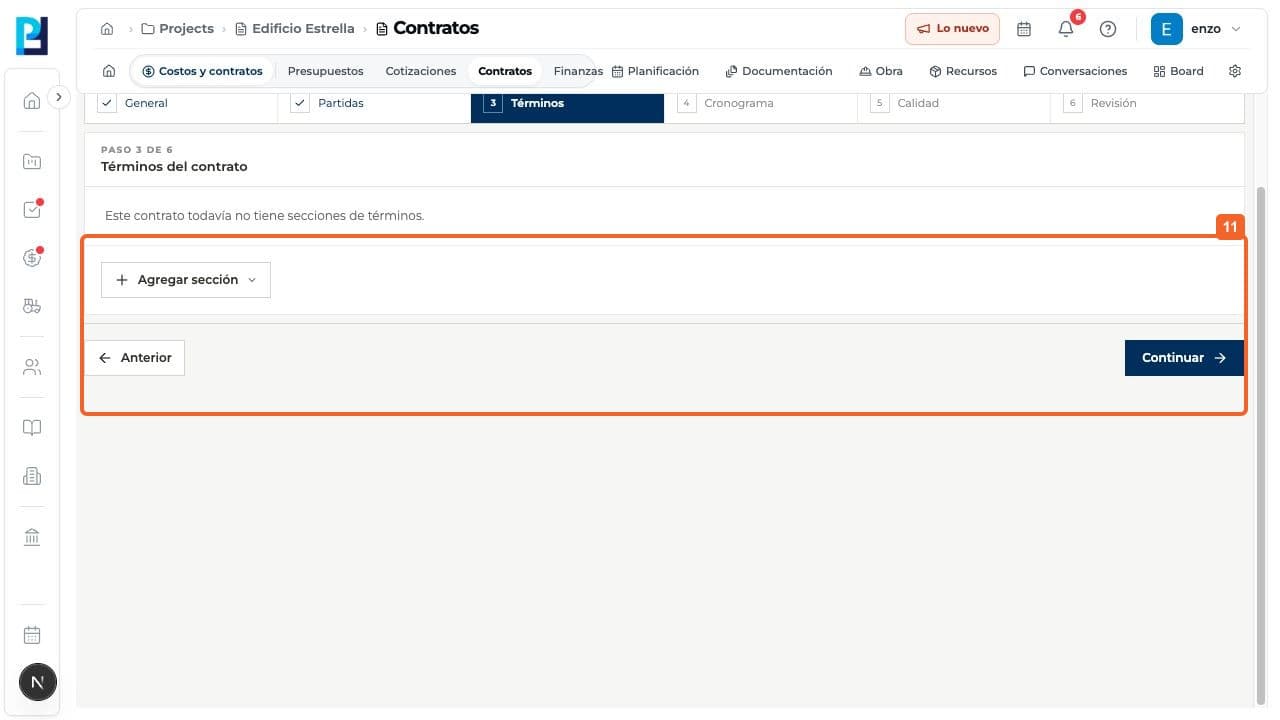Open the Conversaciones module
The image size is (1280, 720).
pyautogui.click(x=1075, y=71)
